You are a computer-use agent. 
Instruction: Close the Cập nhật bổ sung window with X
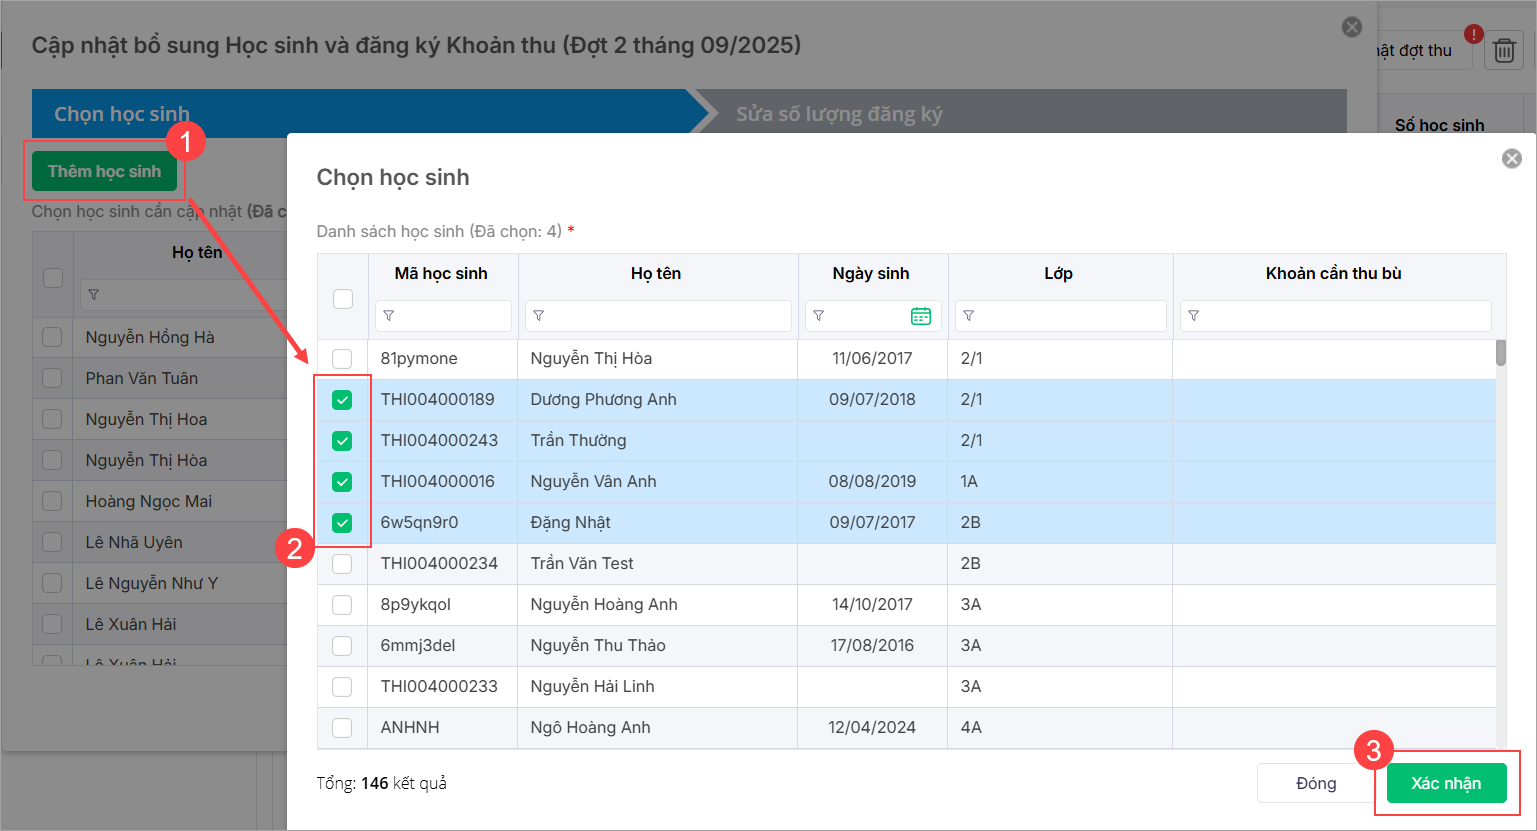tap(1352, 27)
